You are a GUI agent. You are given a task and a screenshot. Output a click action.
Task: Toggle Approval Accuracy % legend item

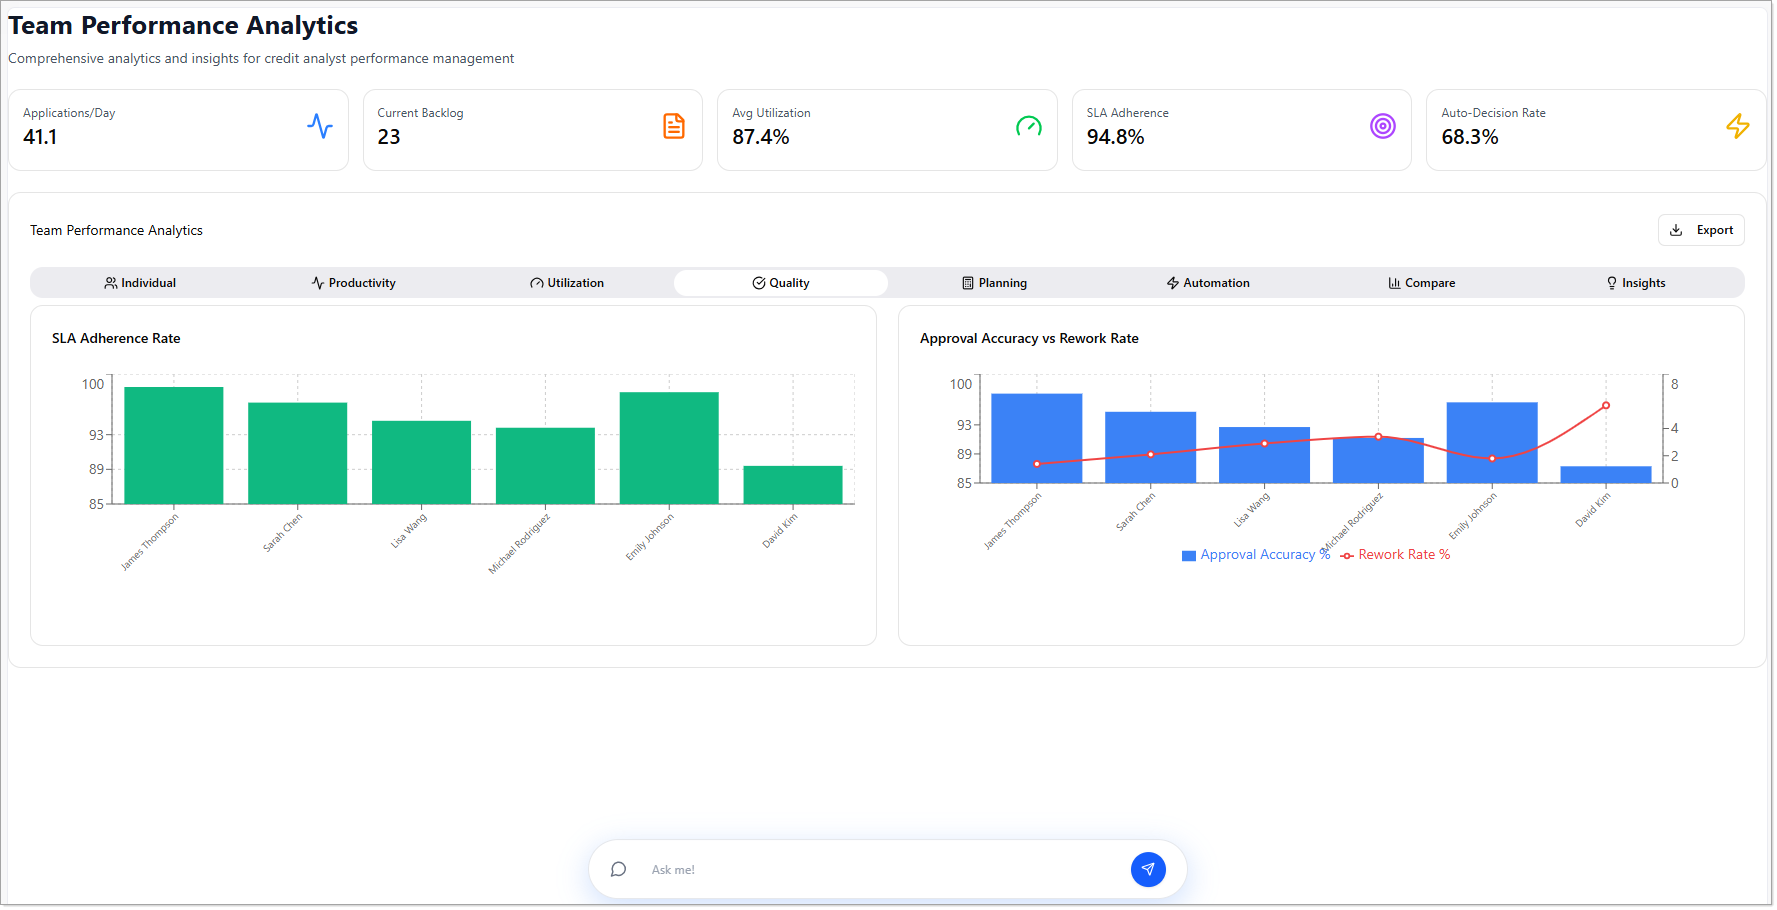[x=1256, y=555]
